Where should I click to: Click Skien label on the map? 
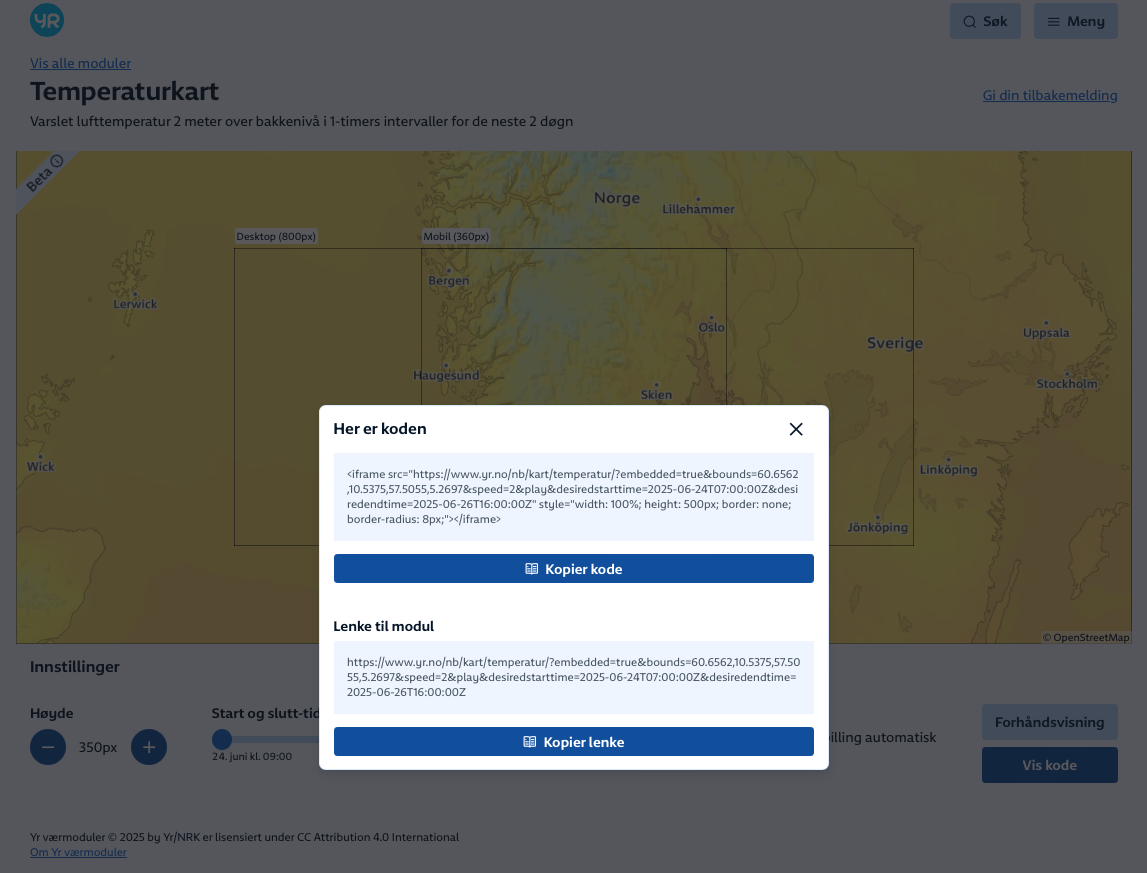[656, 394]
